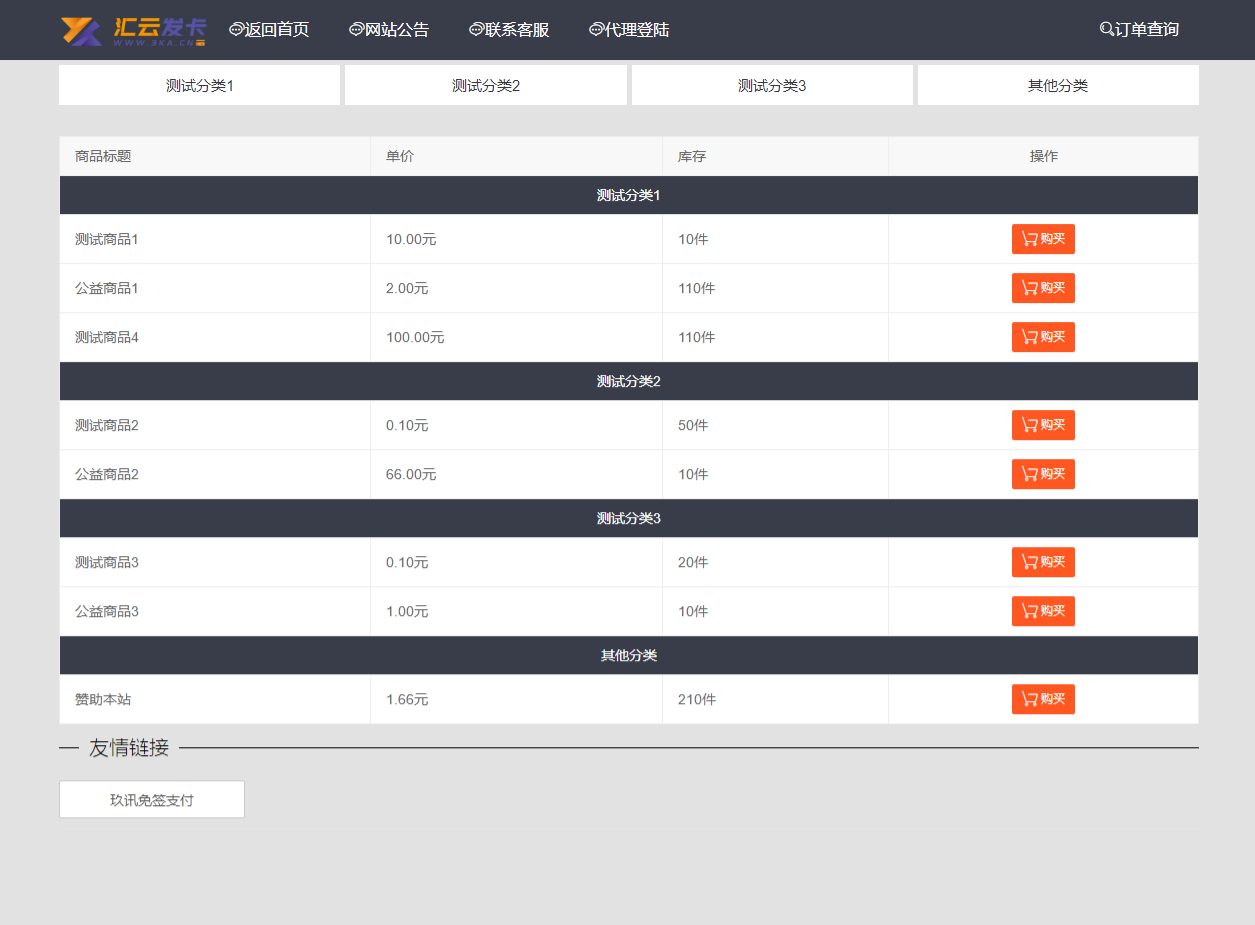This screenshot has height=925, width=1255.
Task: Select the 测试分类2 category tab
Action: click(486, 86)
